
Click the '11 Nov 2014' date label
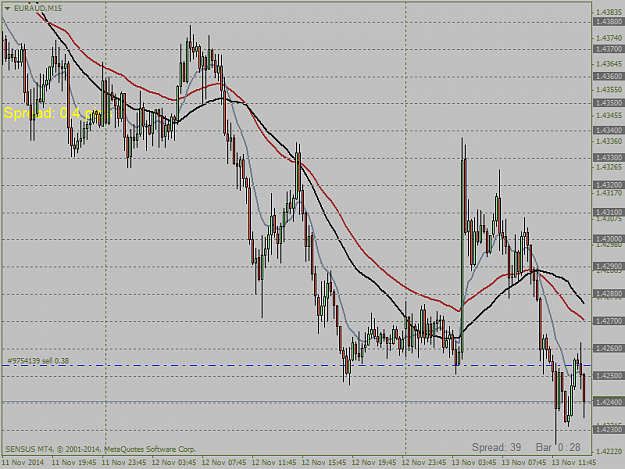tap(23, 463)
